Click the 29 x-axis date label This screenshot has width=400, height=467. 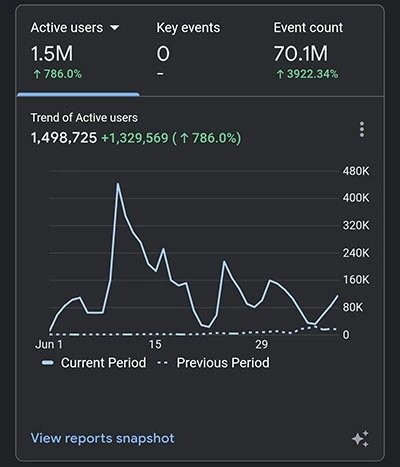tap(261, 344)
